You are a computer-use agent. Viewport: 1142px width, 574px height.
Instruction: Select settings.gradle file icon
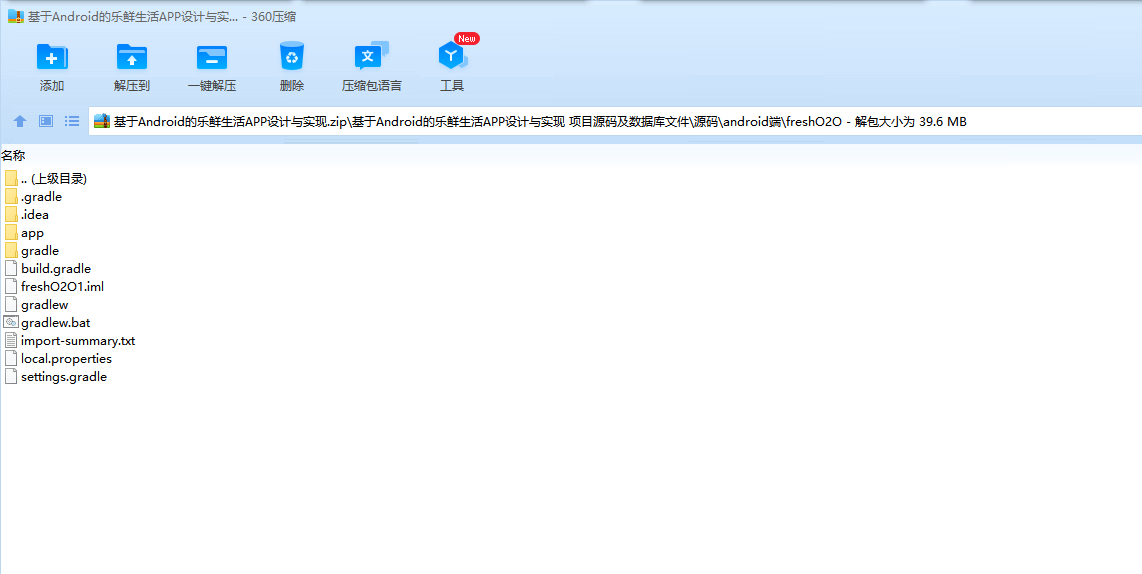point(10,377)
